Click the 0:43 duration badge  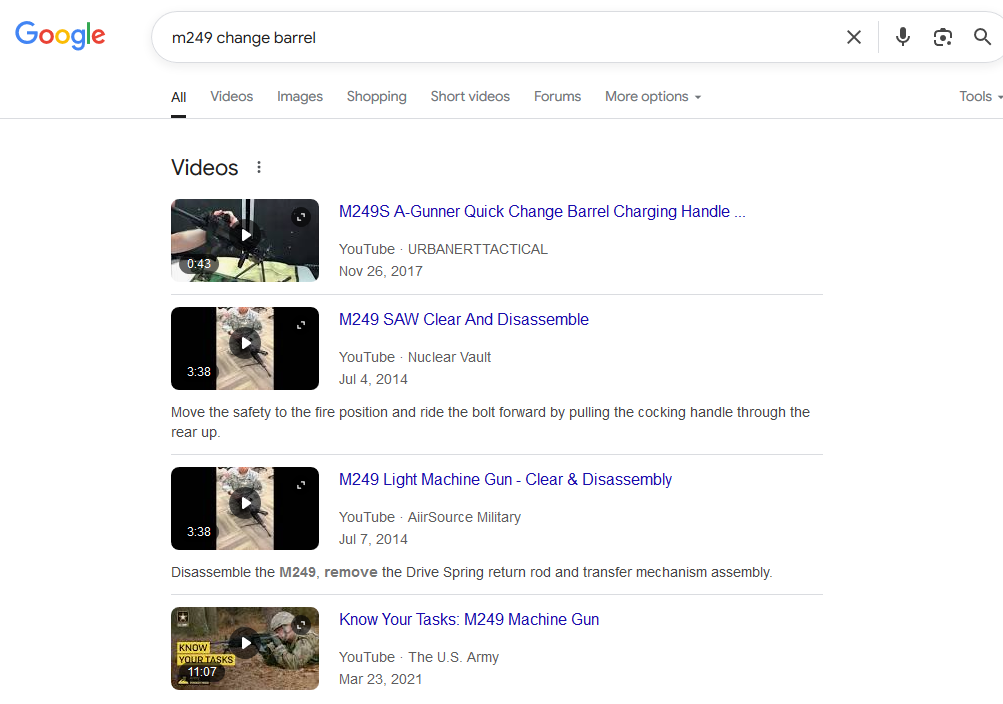point(199,263)
